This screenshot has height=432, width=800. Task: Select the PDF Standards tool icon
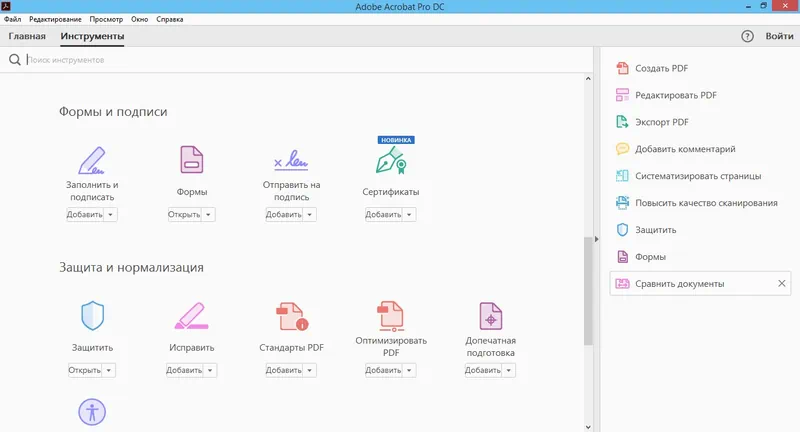point(291,316)
